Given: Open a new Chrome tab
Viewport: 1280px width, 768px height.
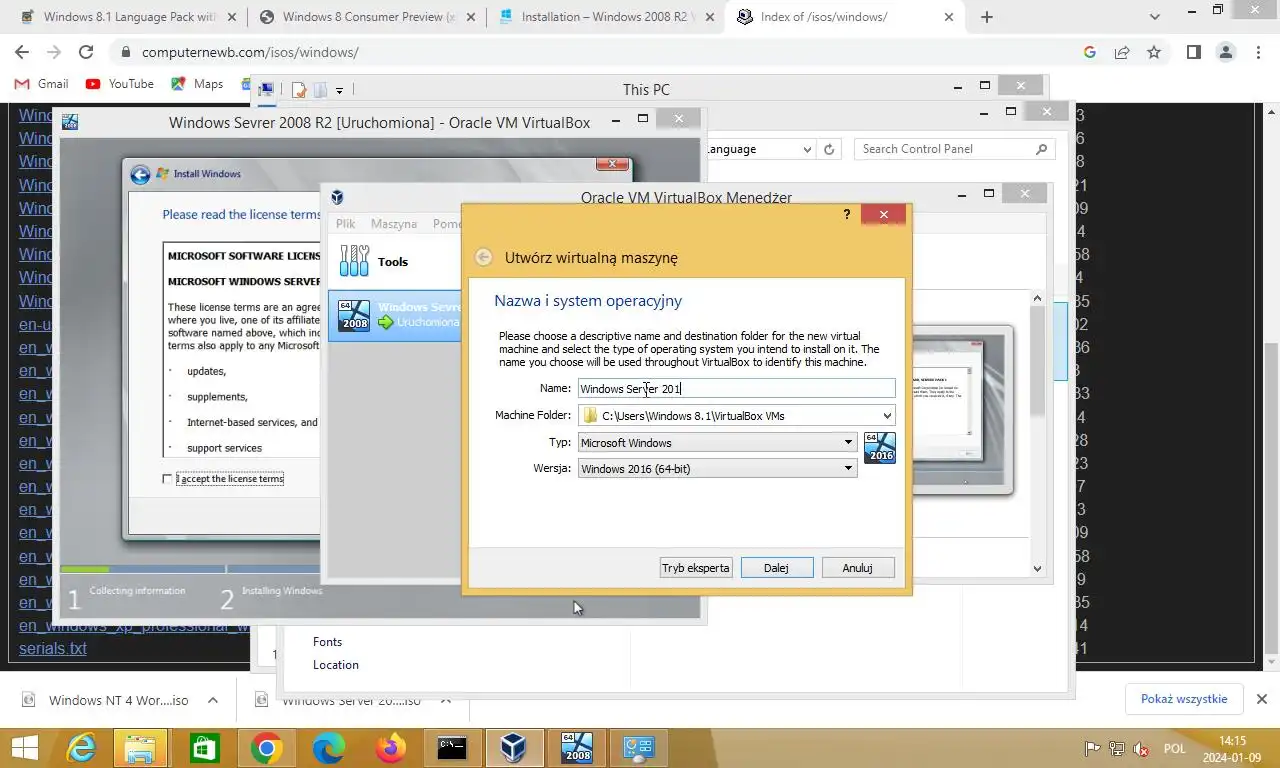Looking at the screenshot, I should (987, 17).
